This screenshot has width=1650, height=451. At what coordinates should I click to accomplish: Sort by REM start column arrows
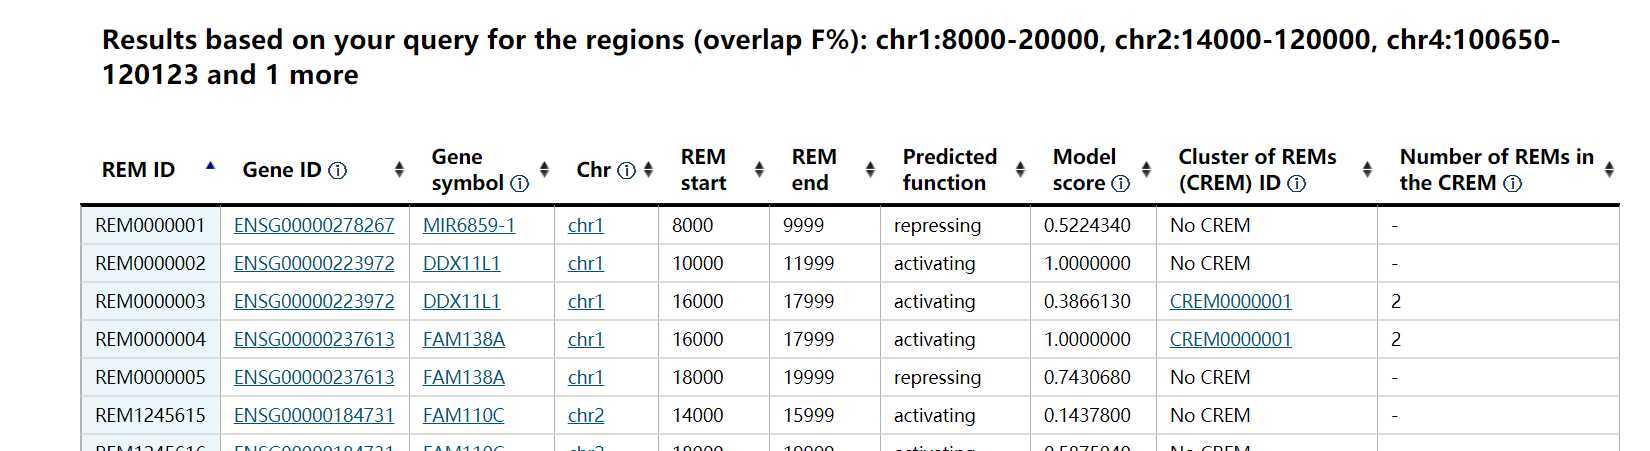point(759,170)
